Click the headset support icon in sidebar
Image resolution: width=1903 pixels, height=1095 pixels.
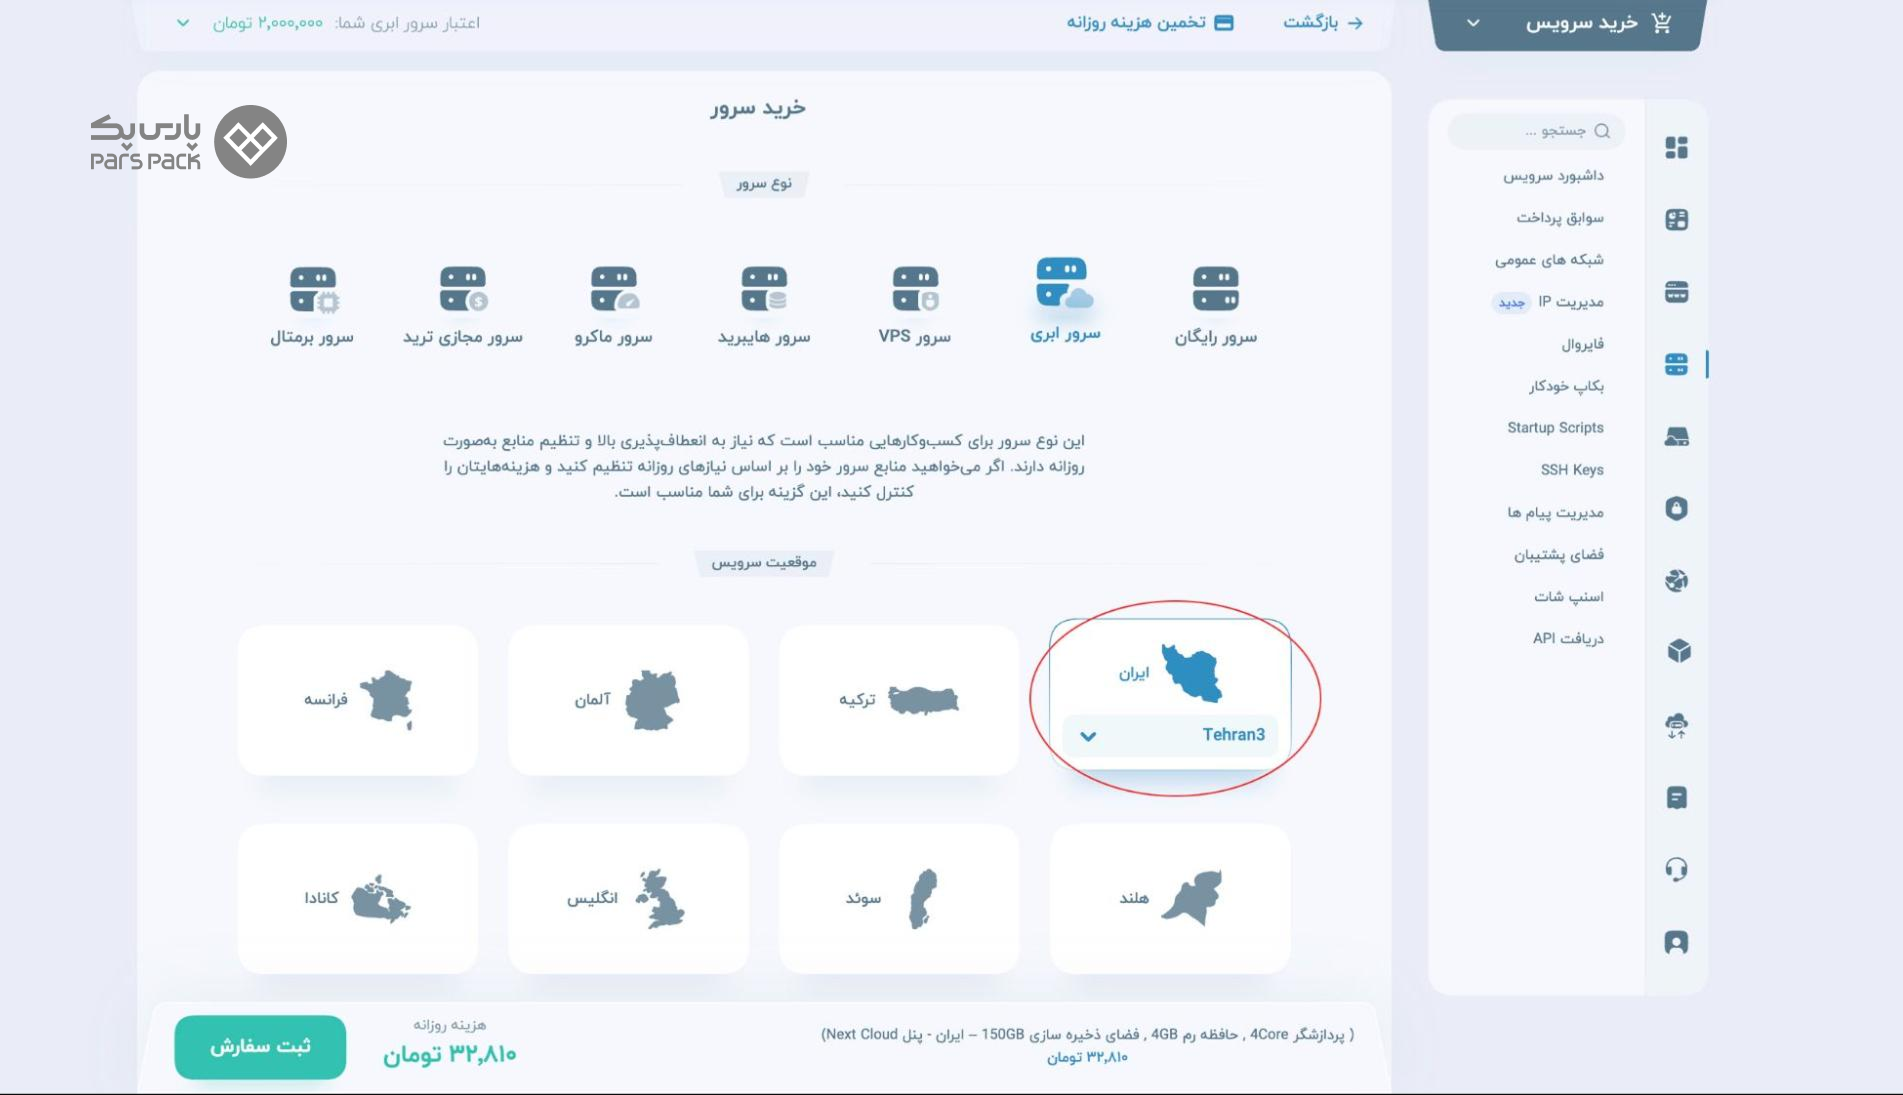[x=1676, y=869]
